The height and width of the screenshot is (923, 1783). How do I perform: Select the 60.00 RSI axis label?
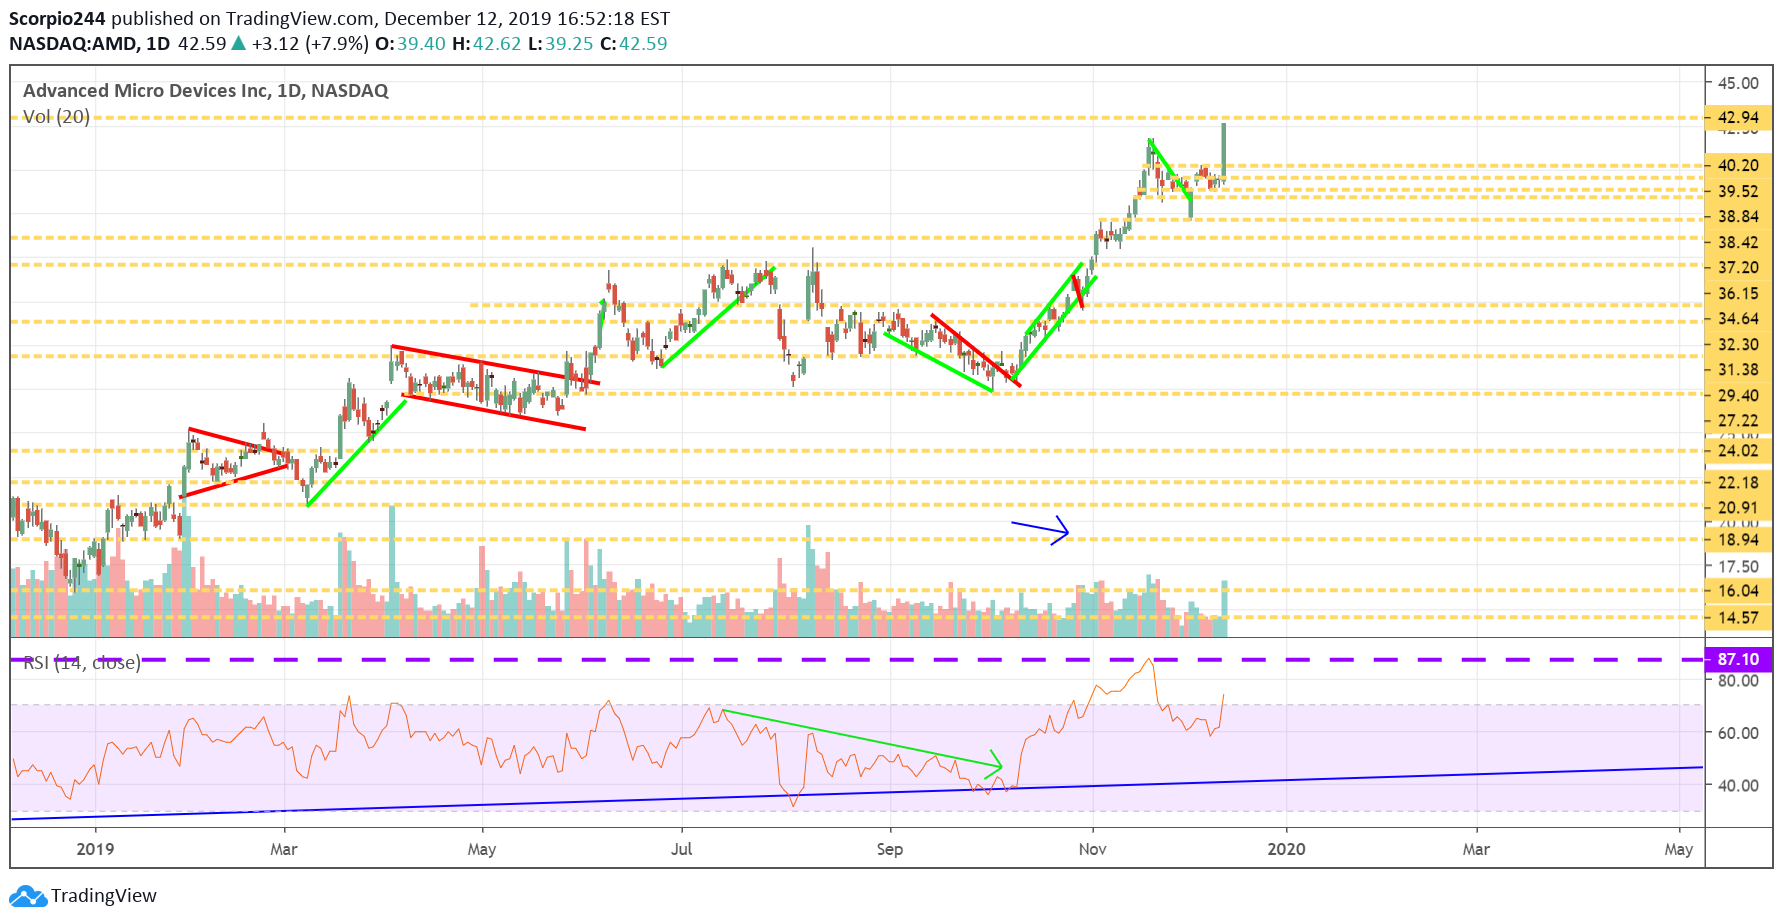pyautogui.click(x=1738, y=733)
